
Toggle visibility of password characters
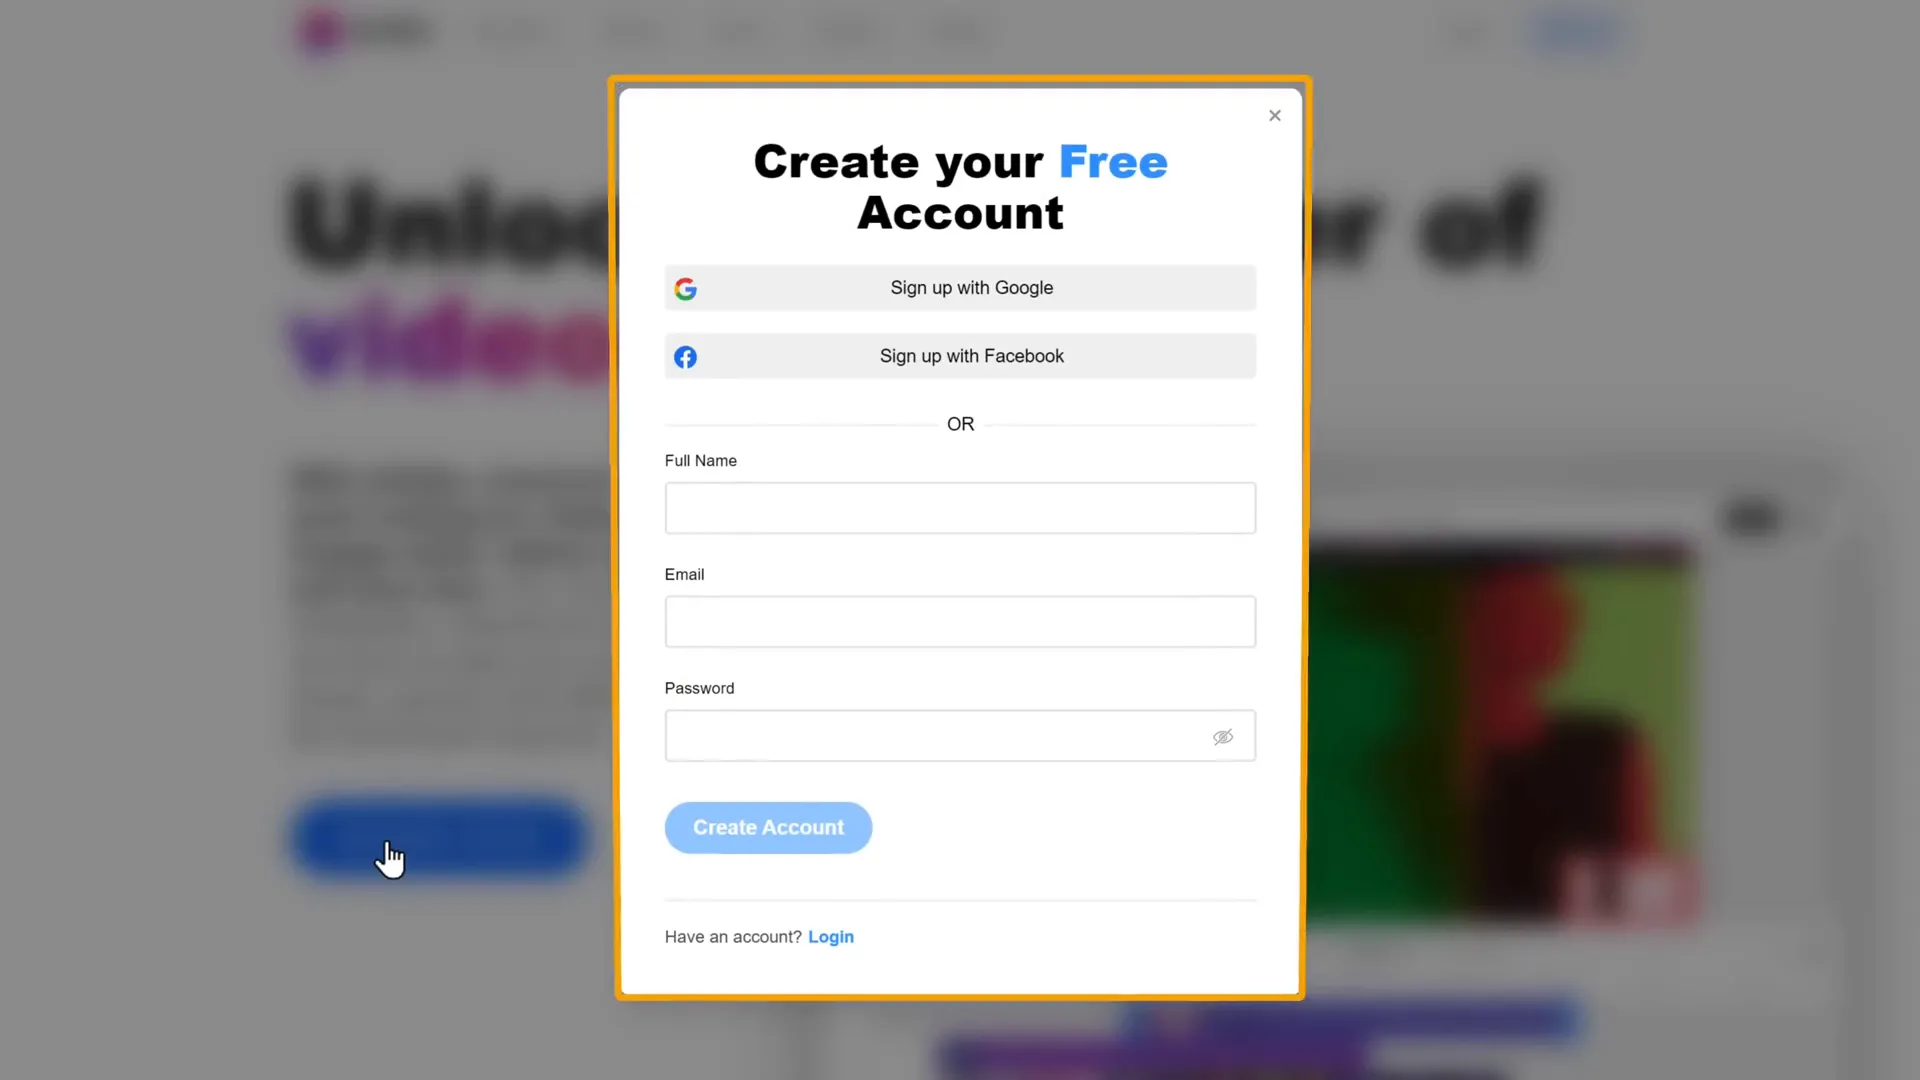1224,736
